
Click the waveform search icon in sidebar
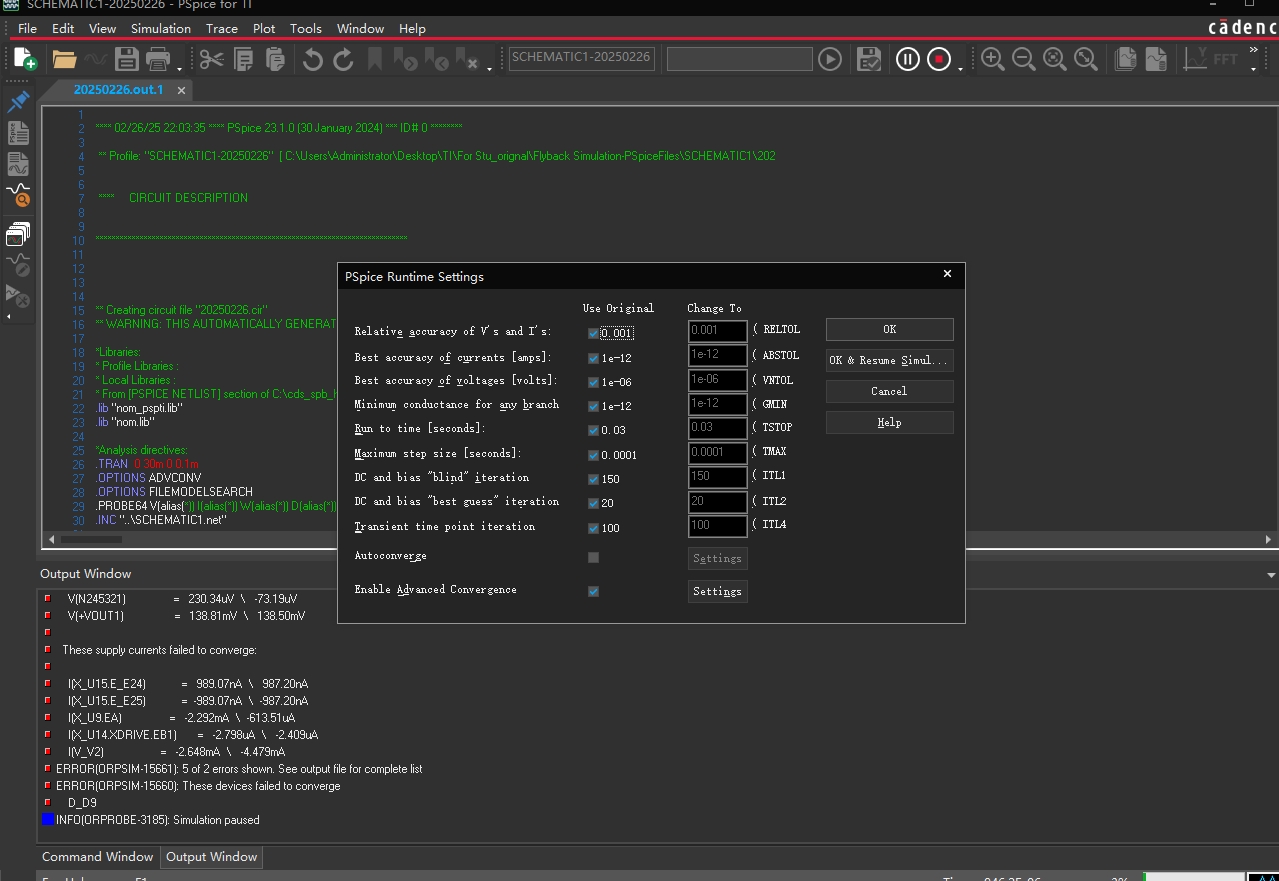tap(18, 195)
